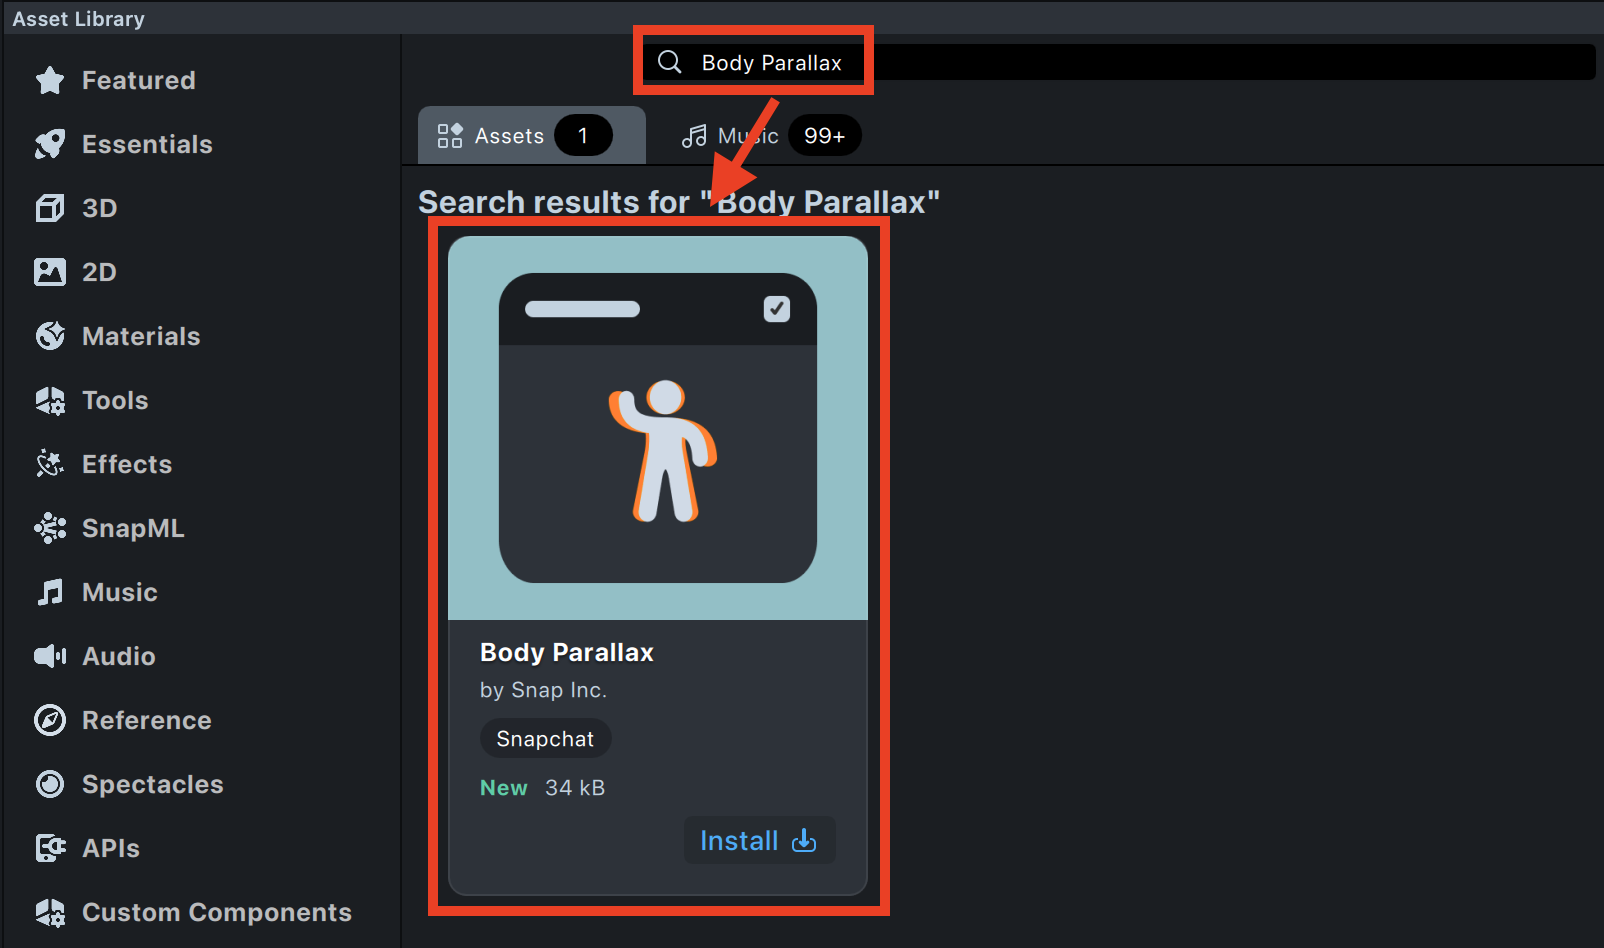Switch to the Assets results tab
This screenshot has width=1604, height=948.
point(531,136)
